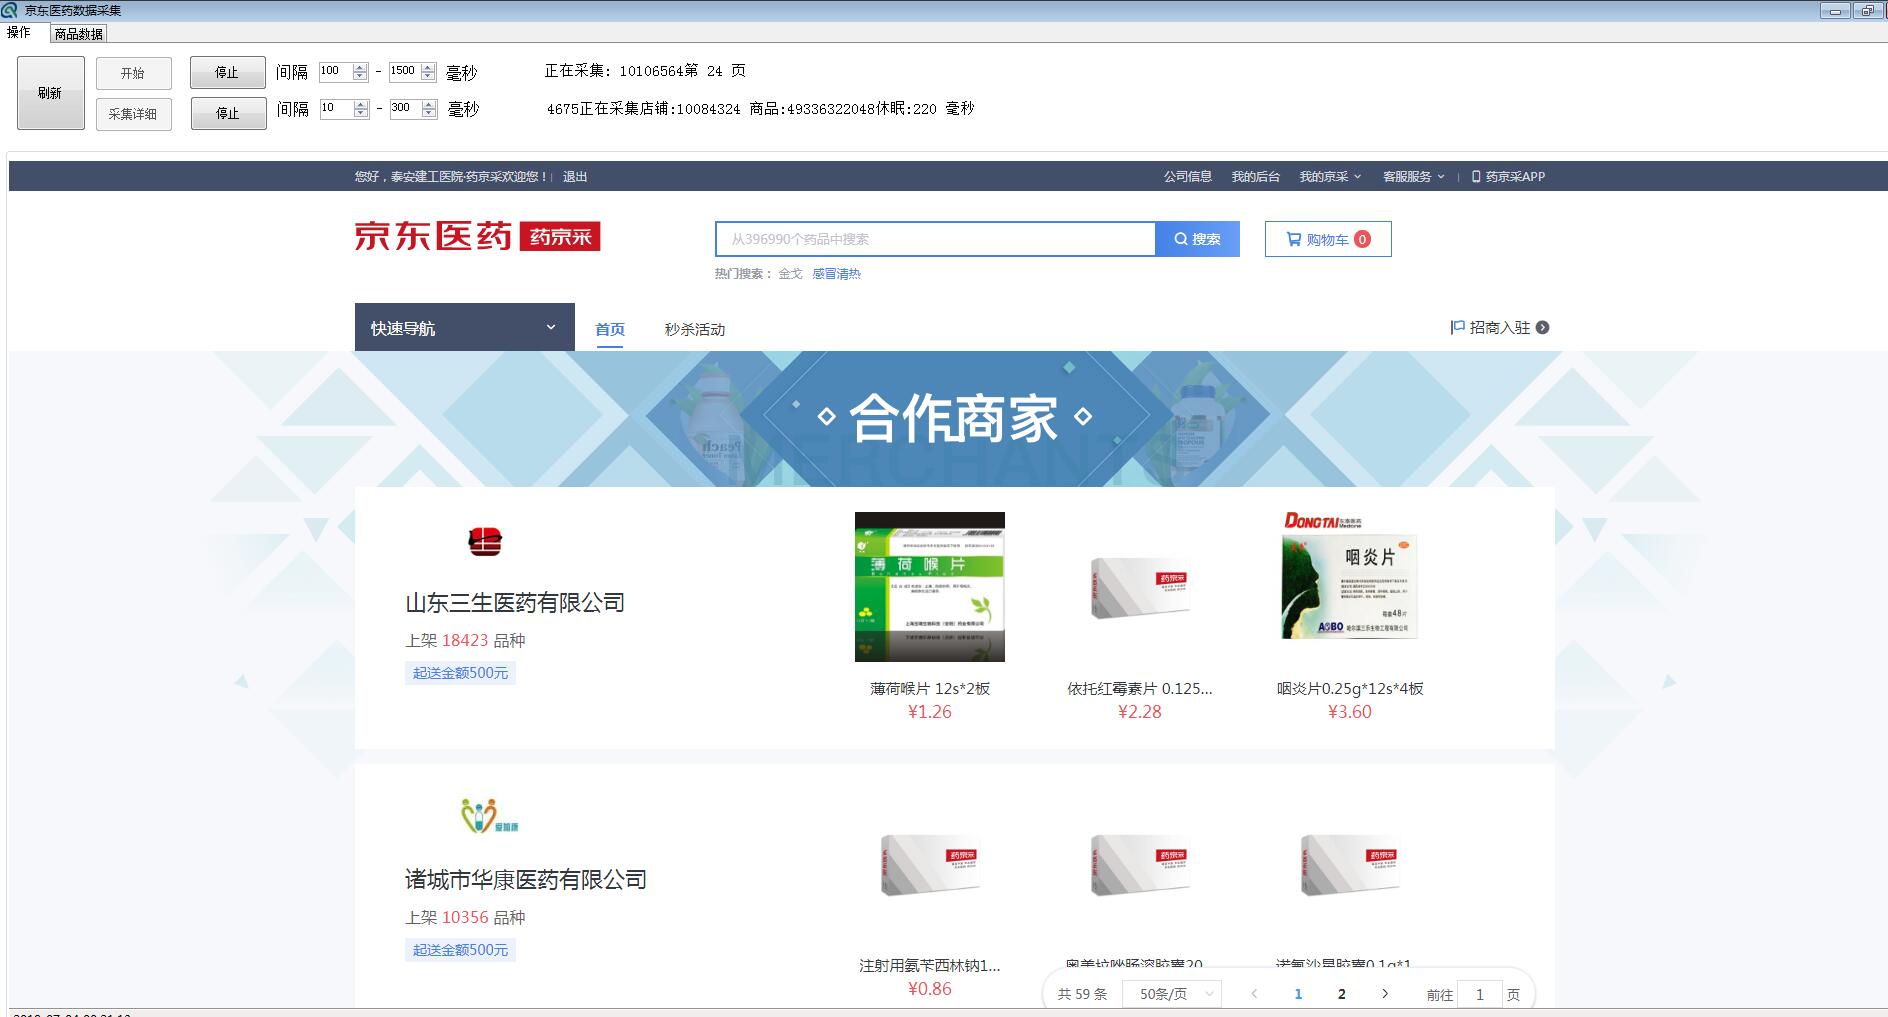Expand the 客服服务 dropdown
The width and height of the screenshot is (1888, 1017).
[x=1413, y=177]
